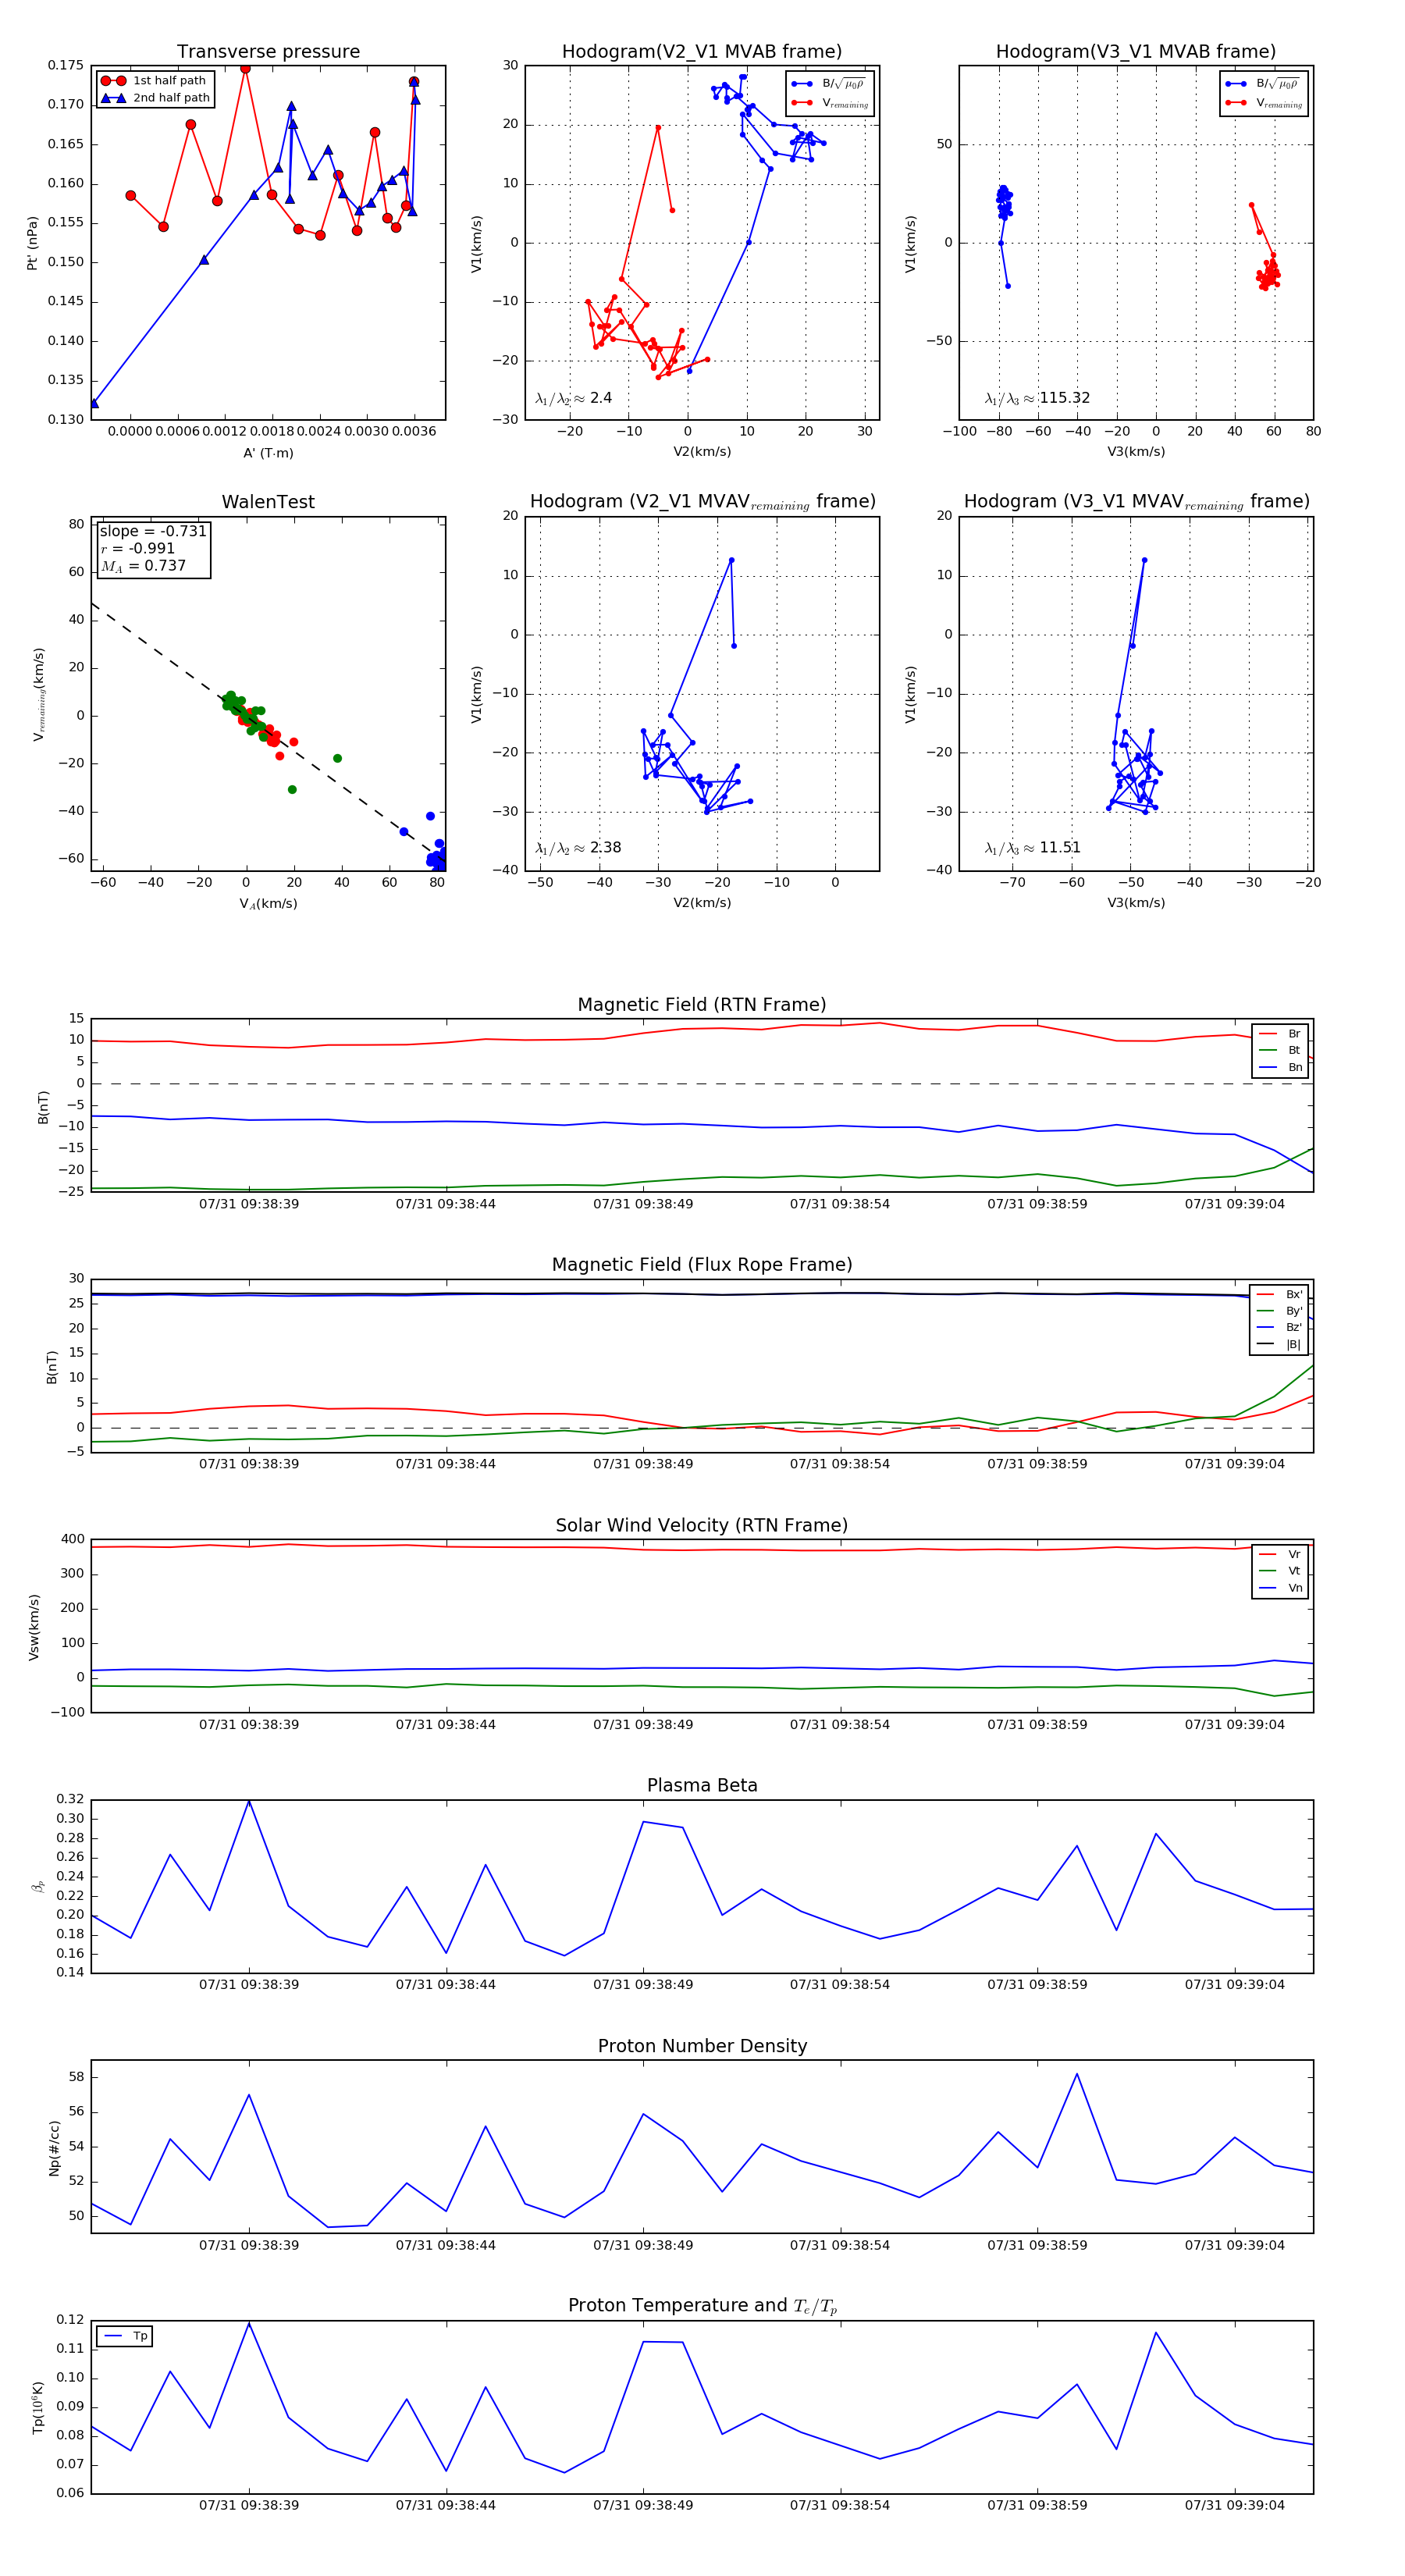1405x2576 pixels.
Task: Click the "Pt' (nPa)" y-axis label
Action: tap(32, 243)
